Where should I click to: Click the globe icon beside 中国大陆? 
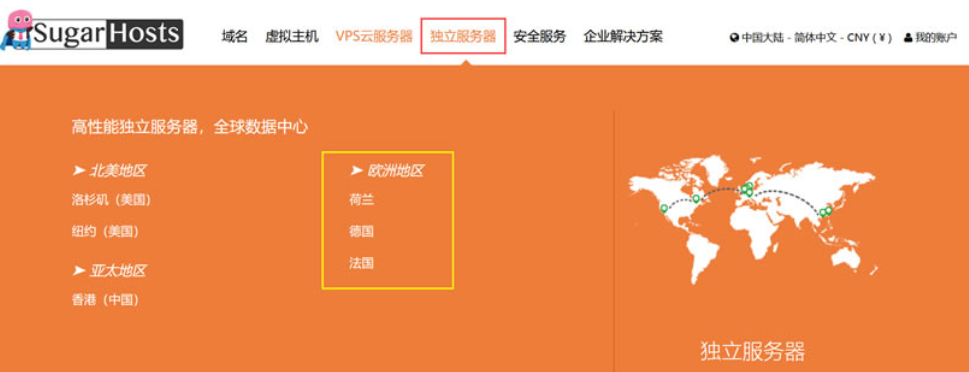734,38
